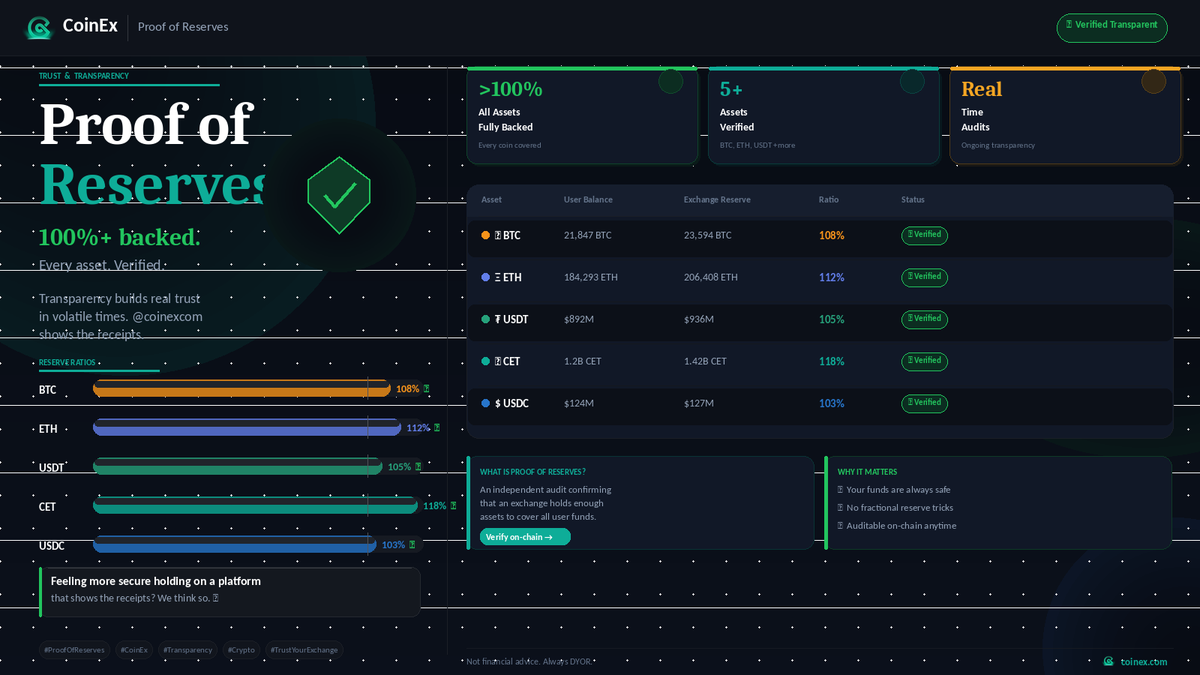This screenshot has width=1200, height=675.
Task: Click the '$124M' USDC balance cell
Action: point(579,404)
